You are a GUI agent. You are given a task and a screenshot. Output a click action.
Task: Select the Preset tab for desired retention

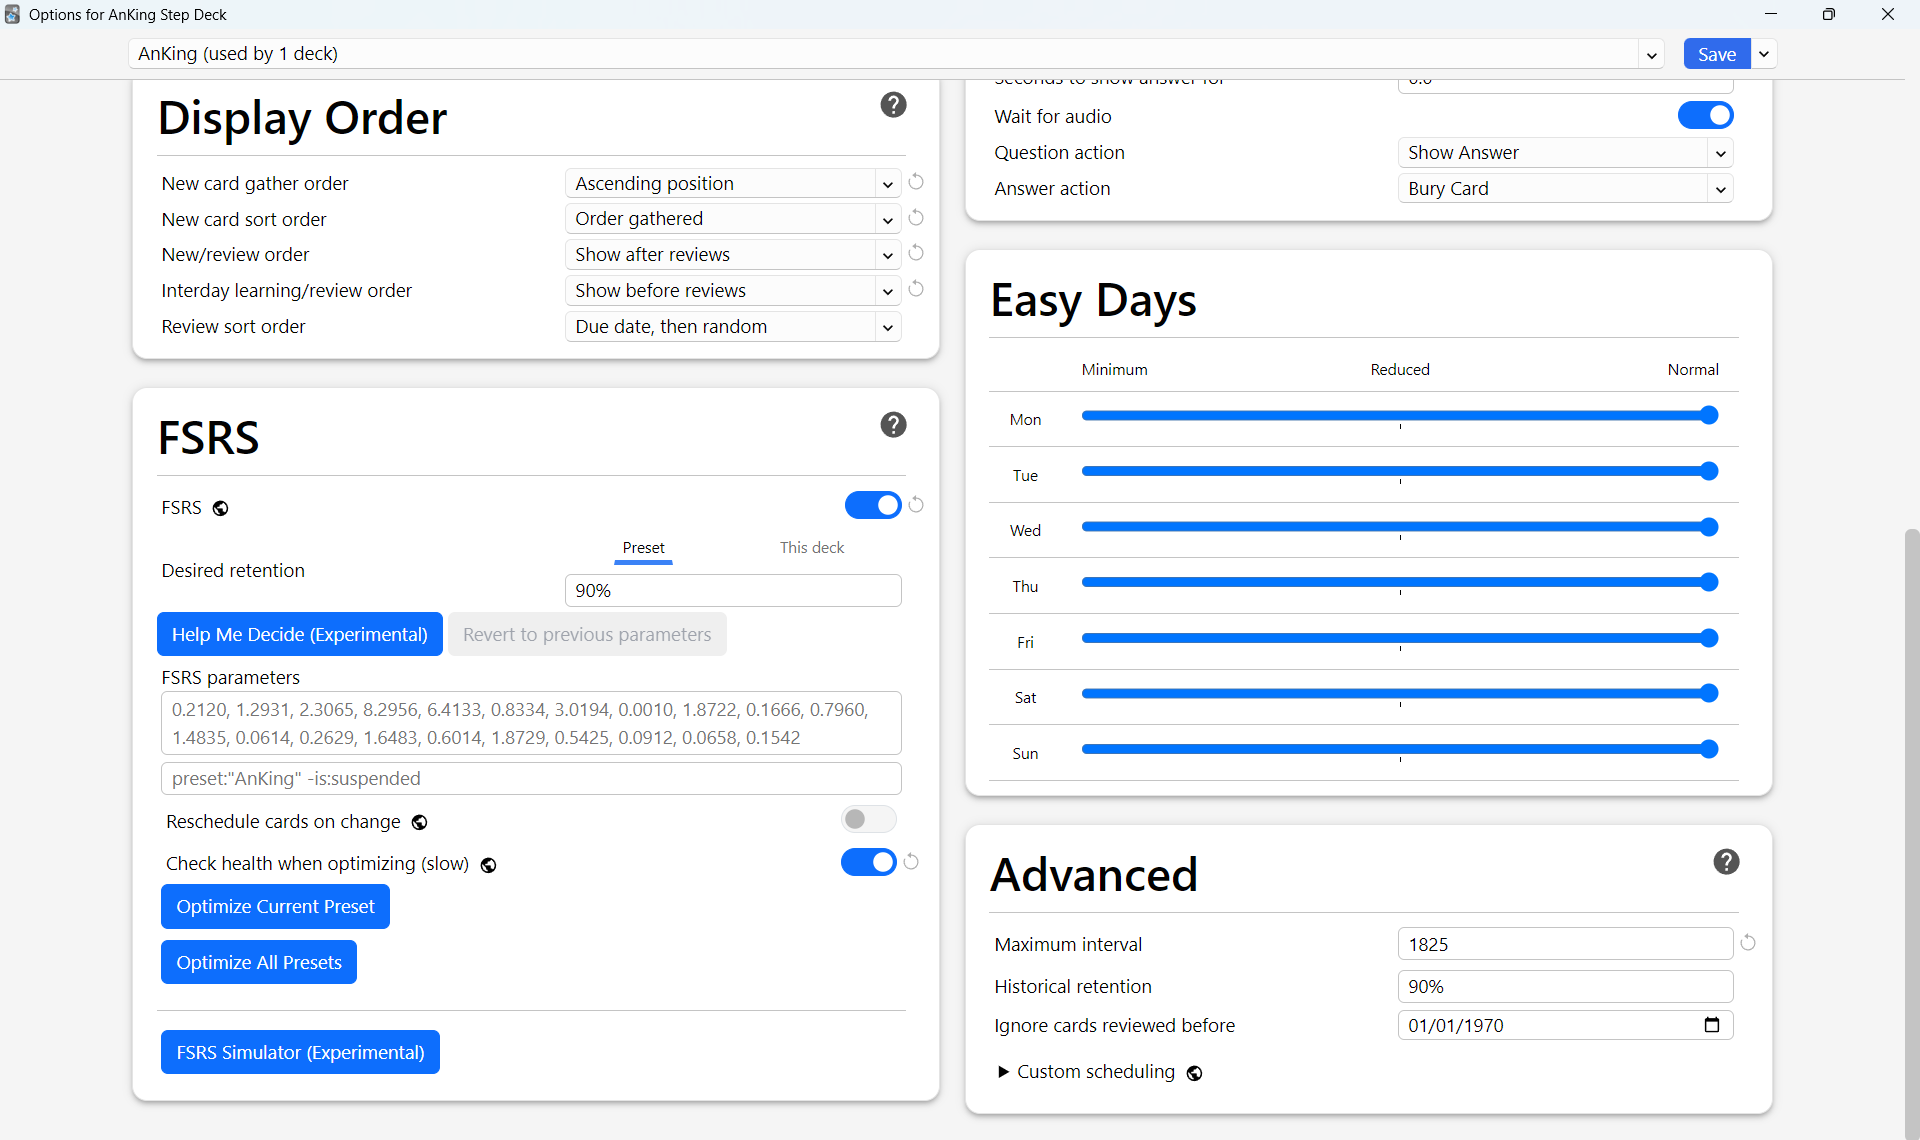pos(643,548)
